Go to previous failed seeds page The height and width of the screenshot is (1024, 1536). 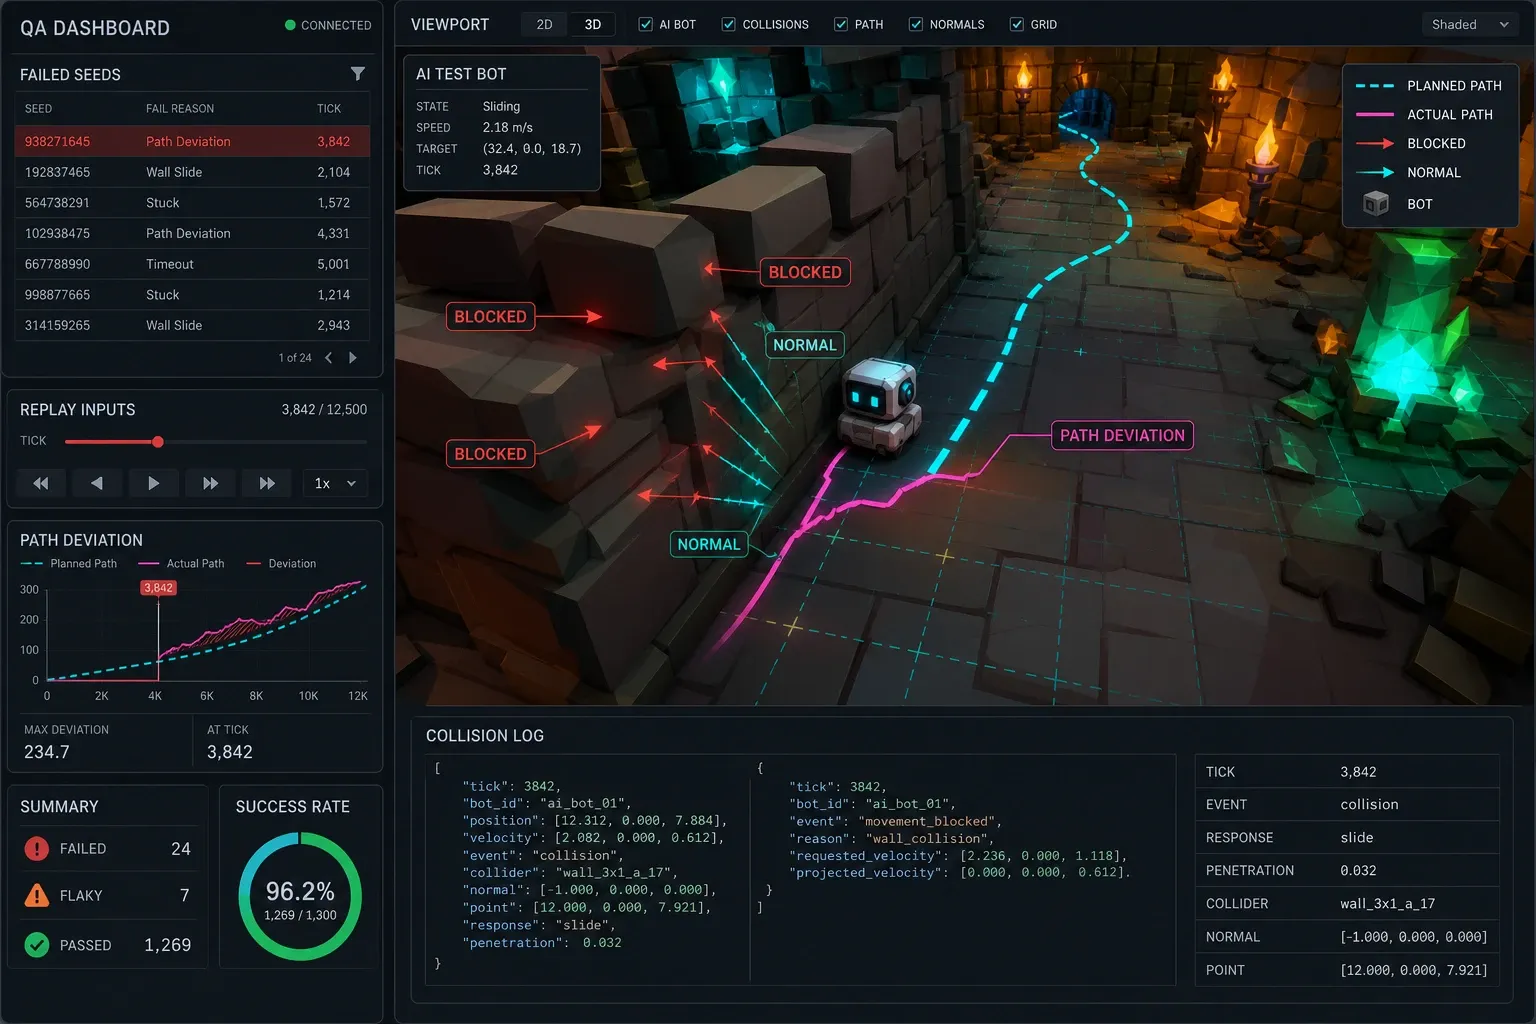tap(329, 358)
